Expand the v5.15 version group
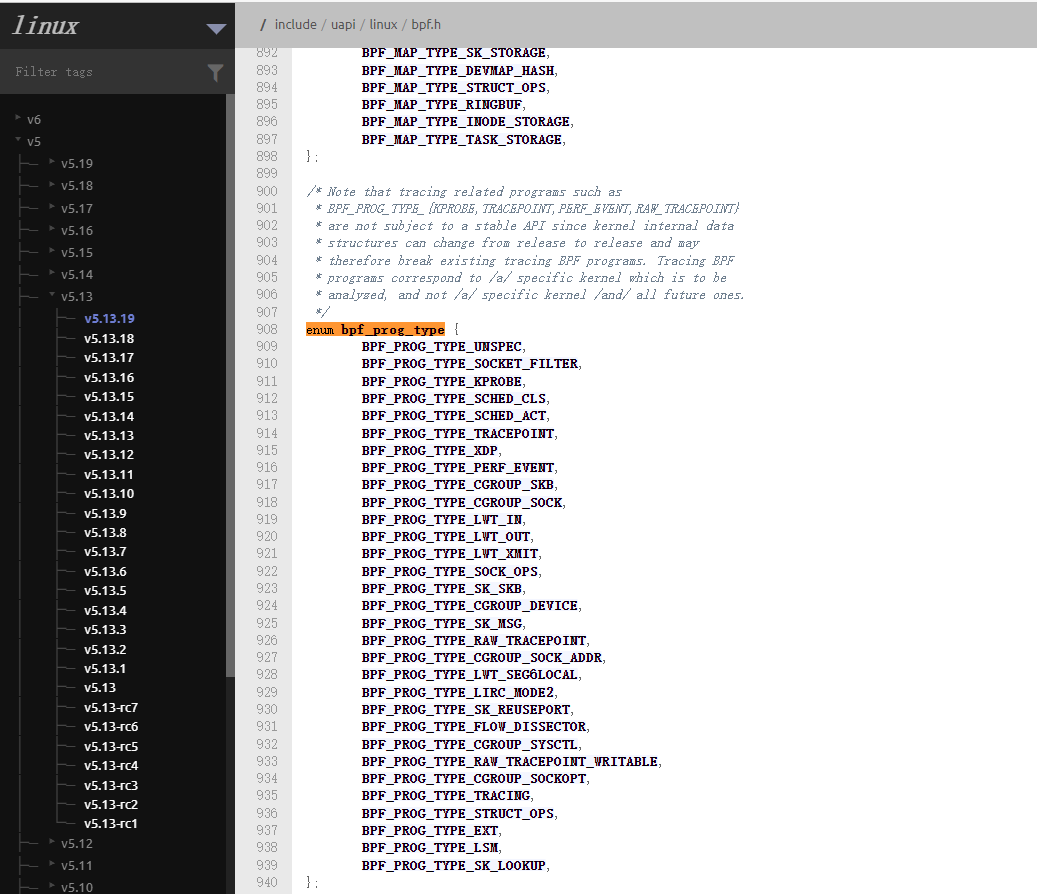1037x894 pixels. [x=52, y=251]
